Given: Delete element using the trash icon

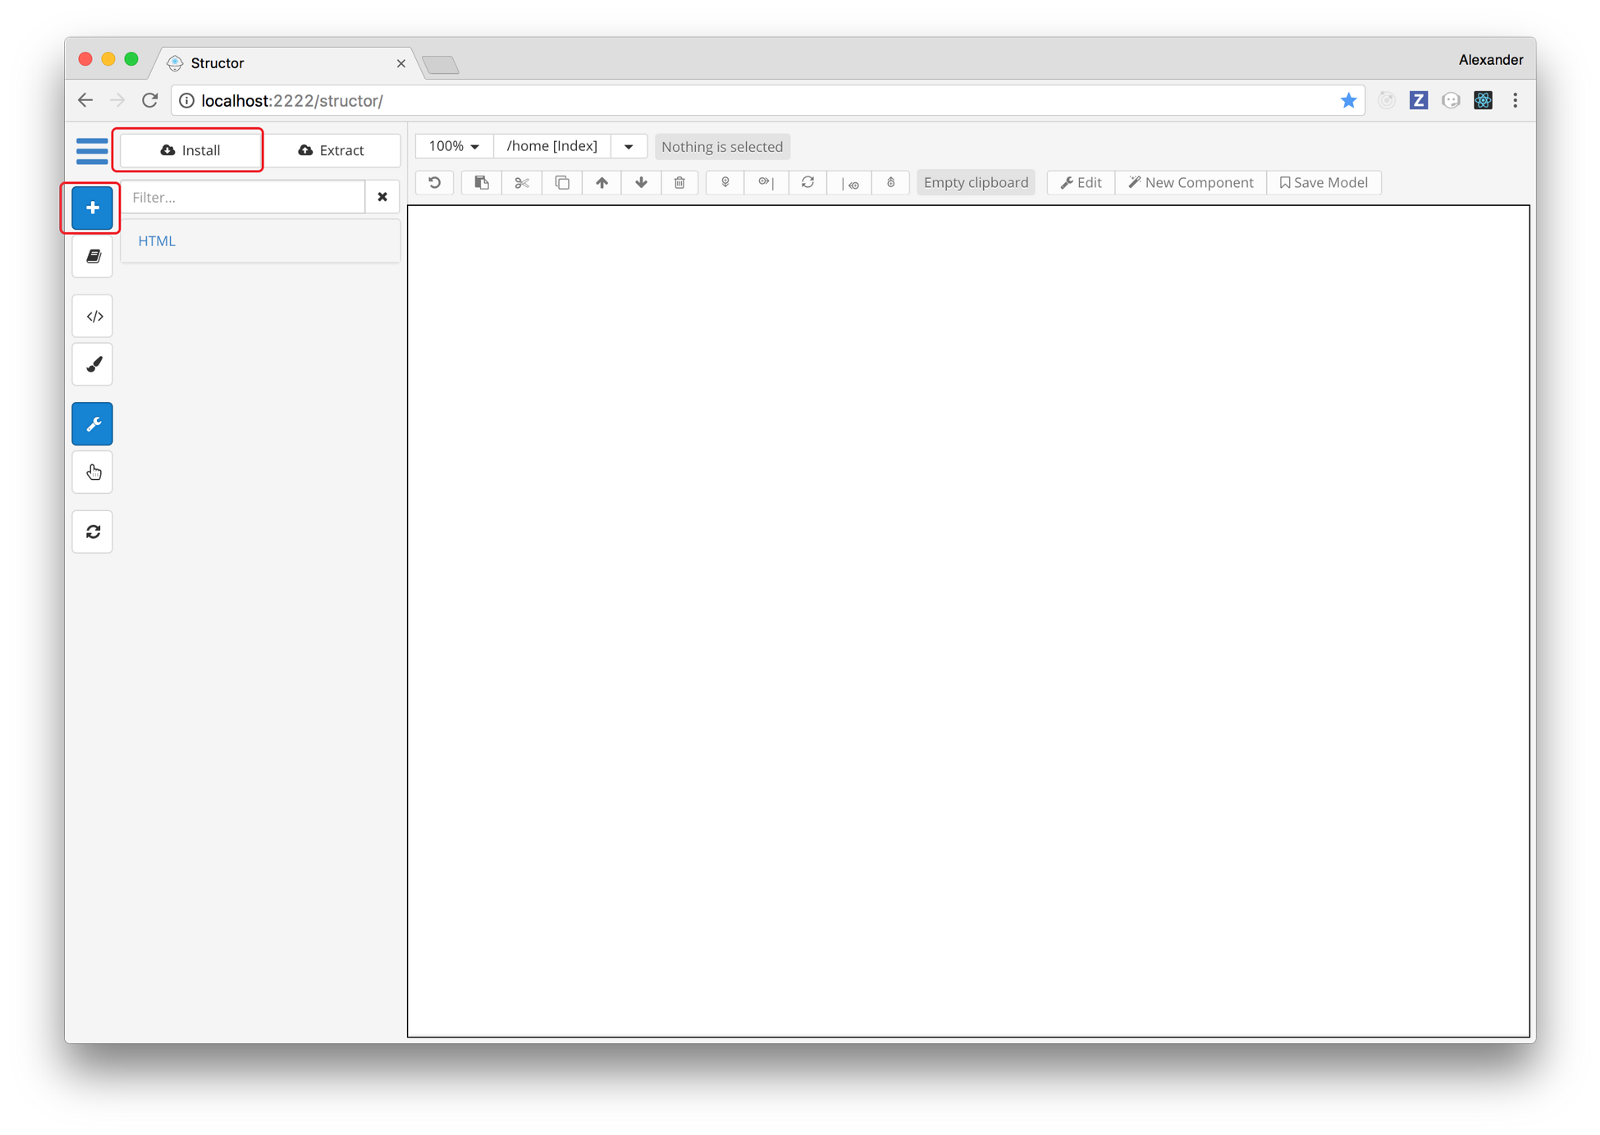Looking at the screenshot, I should click(x=679, y=182).
